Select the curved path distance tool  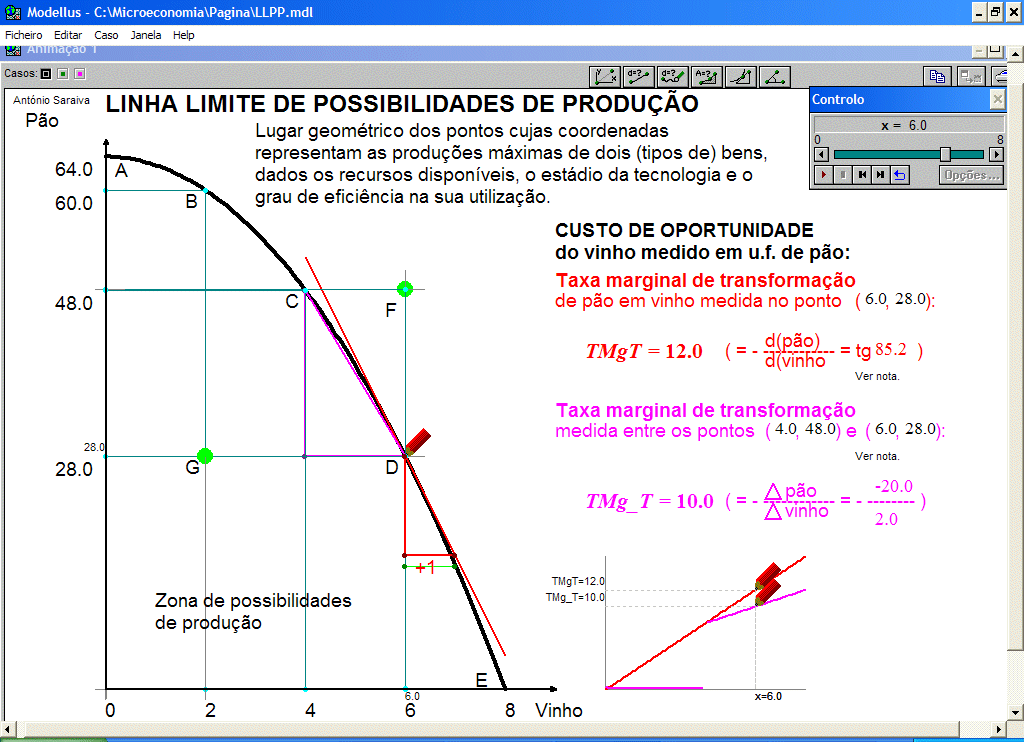point(673,75)
